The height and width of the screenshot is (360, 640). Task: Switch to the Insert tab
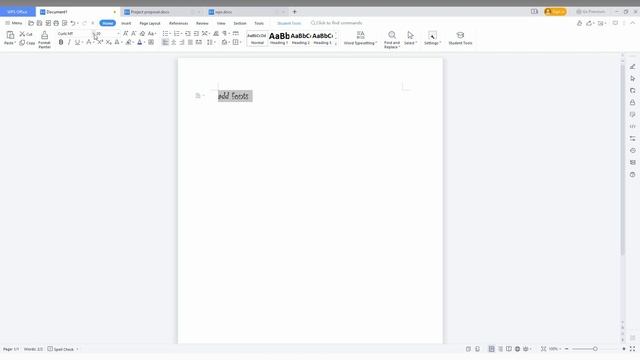click(126, 23)
